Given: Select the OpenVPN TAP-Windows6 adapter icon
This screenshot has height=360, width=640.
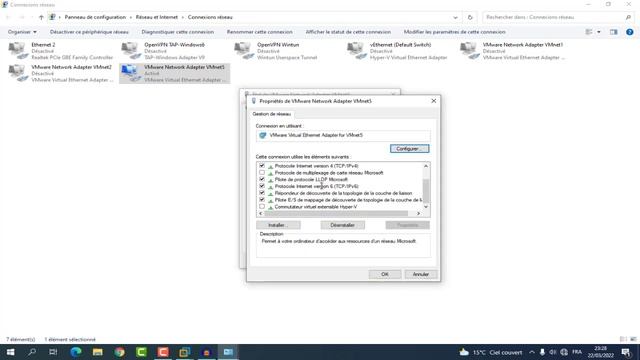Looking at the screenshot, I should click(x=131, y=51).
